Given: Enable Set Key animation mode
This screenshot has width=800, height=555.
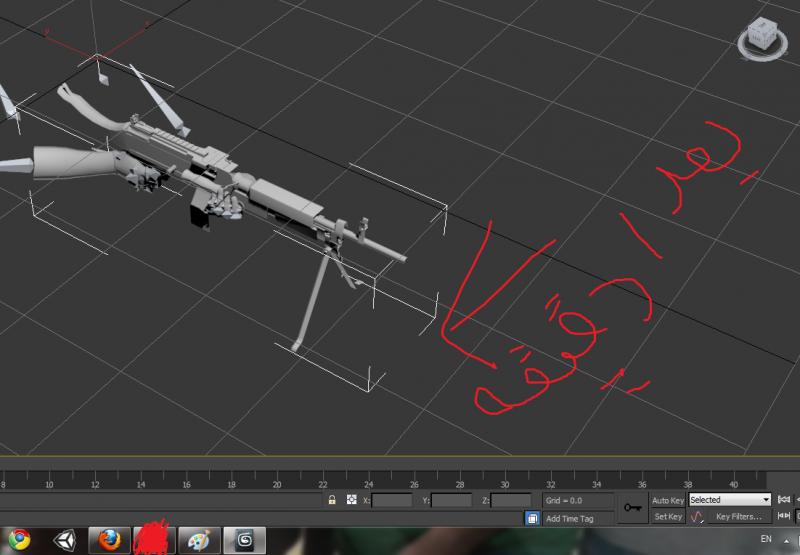Looking at the screenshot, I should pos(668,517).
